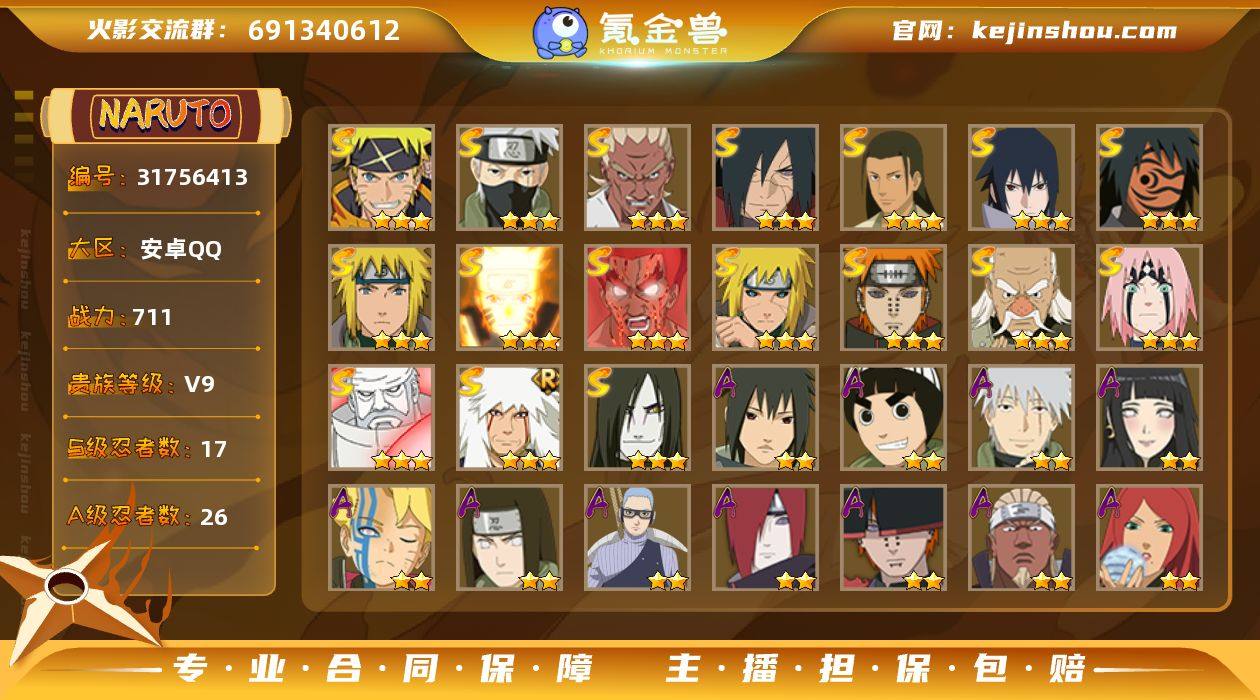Click the shuriken emblem in the corner
1260x700 pixels.
pos(70,590)
